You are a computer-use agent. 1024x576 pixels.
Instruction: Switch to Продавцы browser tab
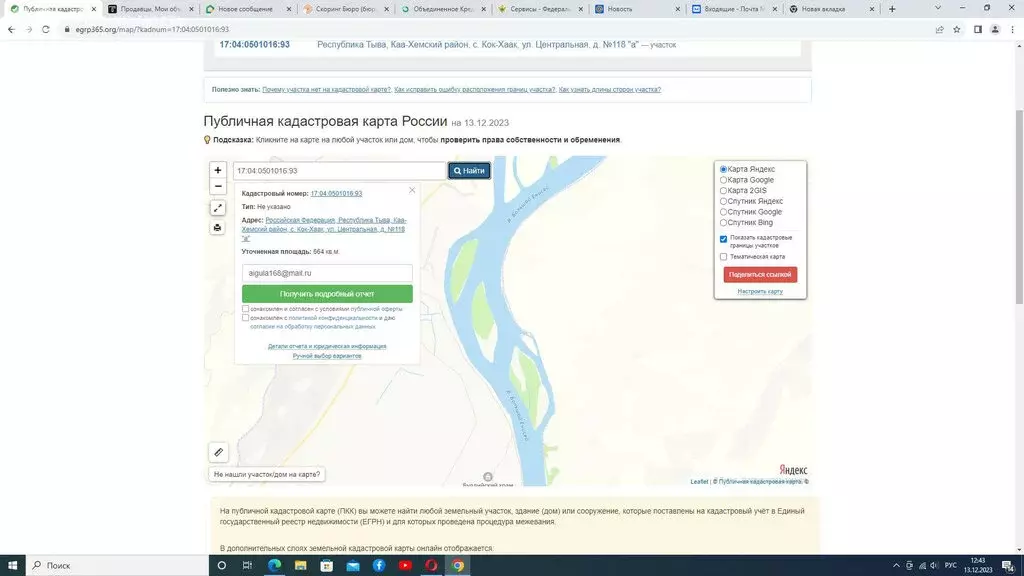(x=151, y=9)
